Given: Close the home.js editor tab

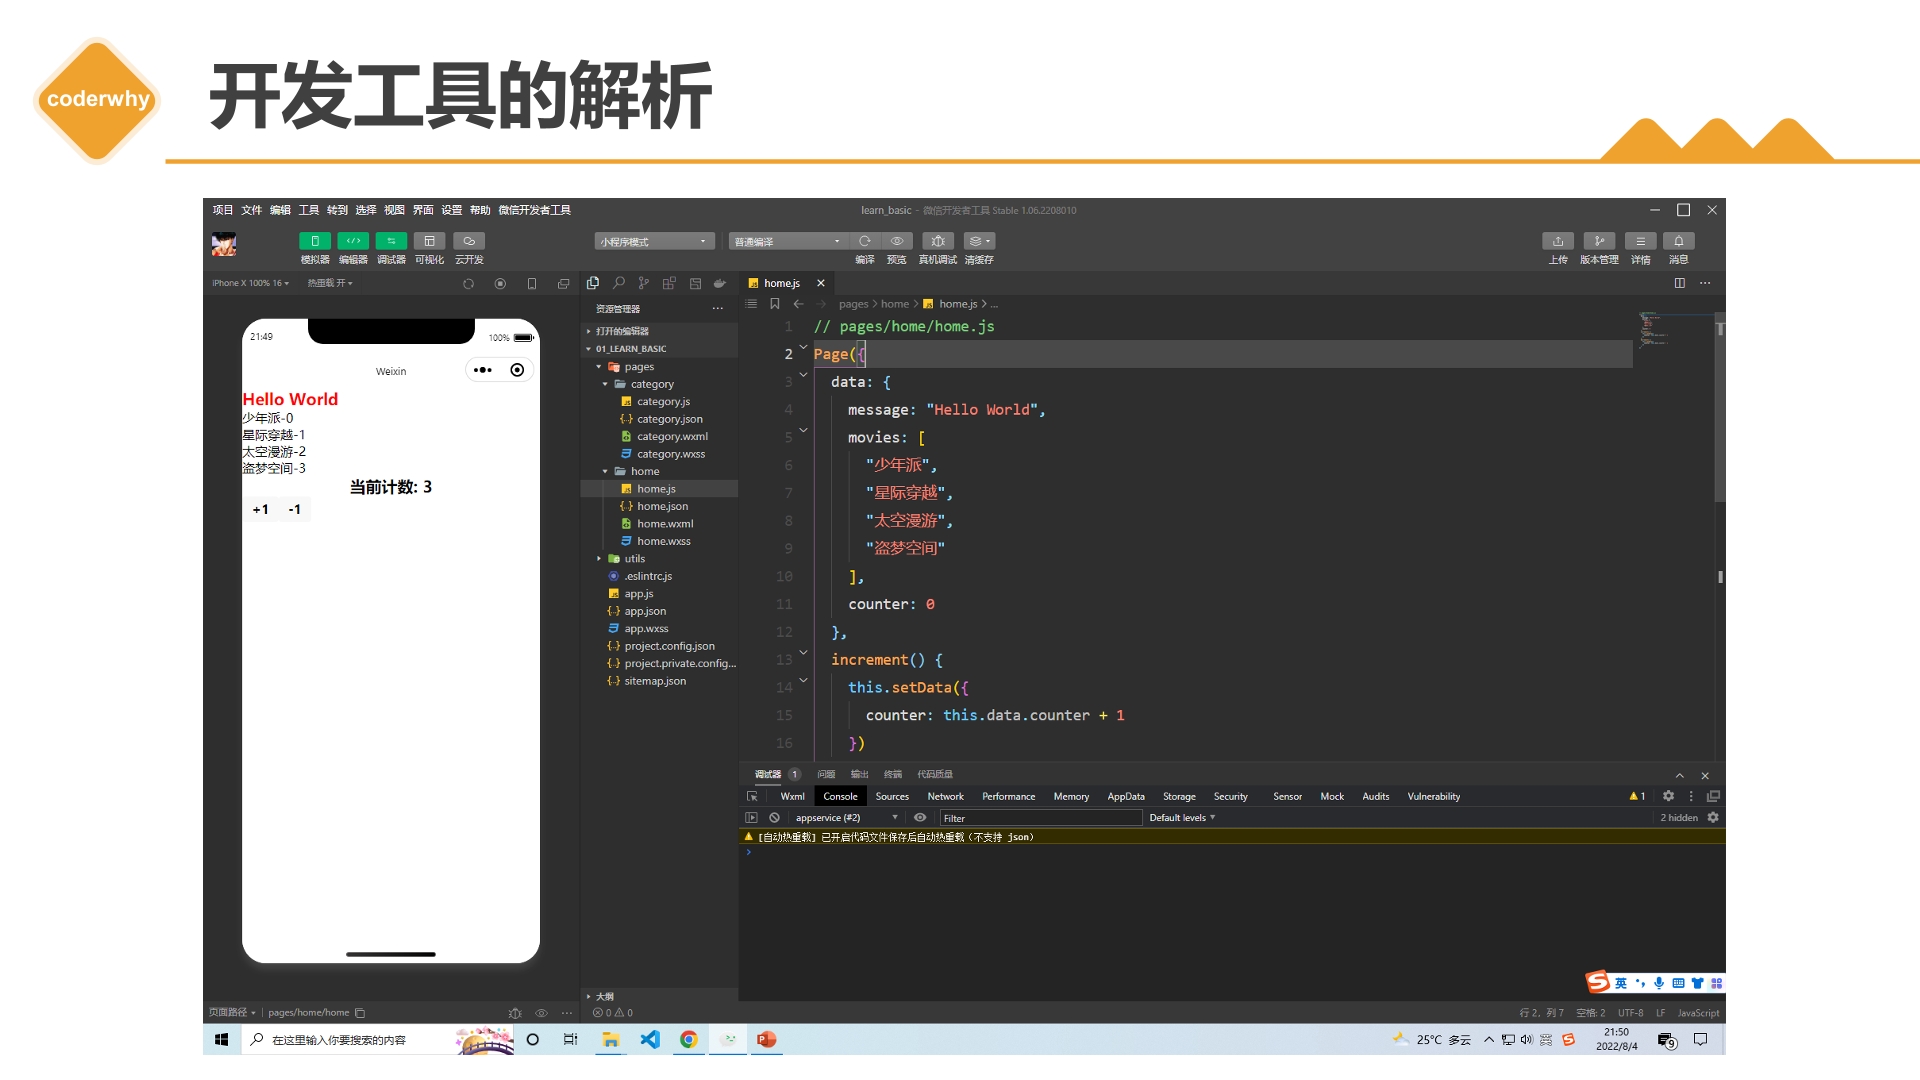Looking at the screenshot, I should (821, 283).
